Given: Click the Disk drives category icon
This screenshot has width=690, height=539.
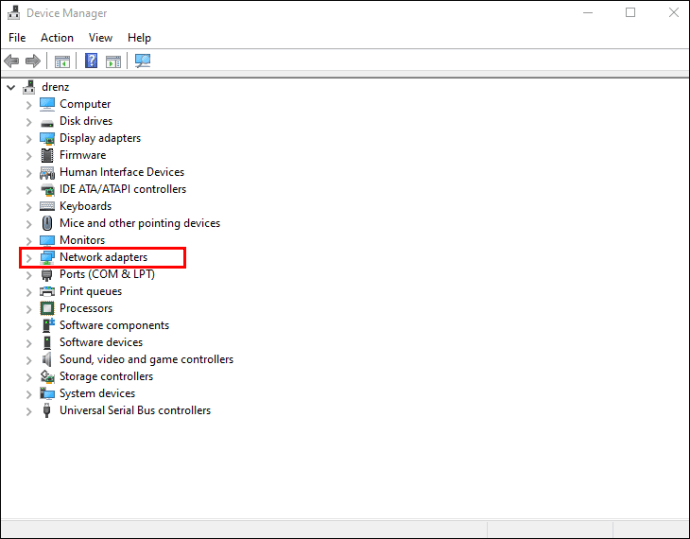Looking at the screenshot, I should coord(47,122).
